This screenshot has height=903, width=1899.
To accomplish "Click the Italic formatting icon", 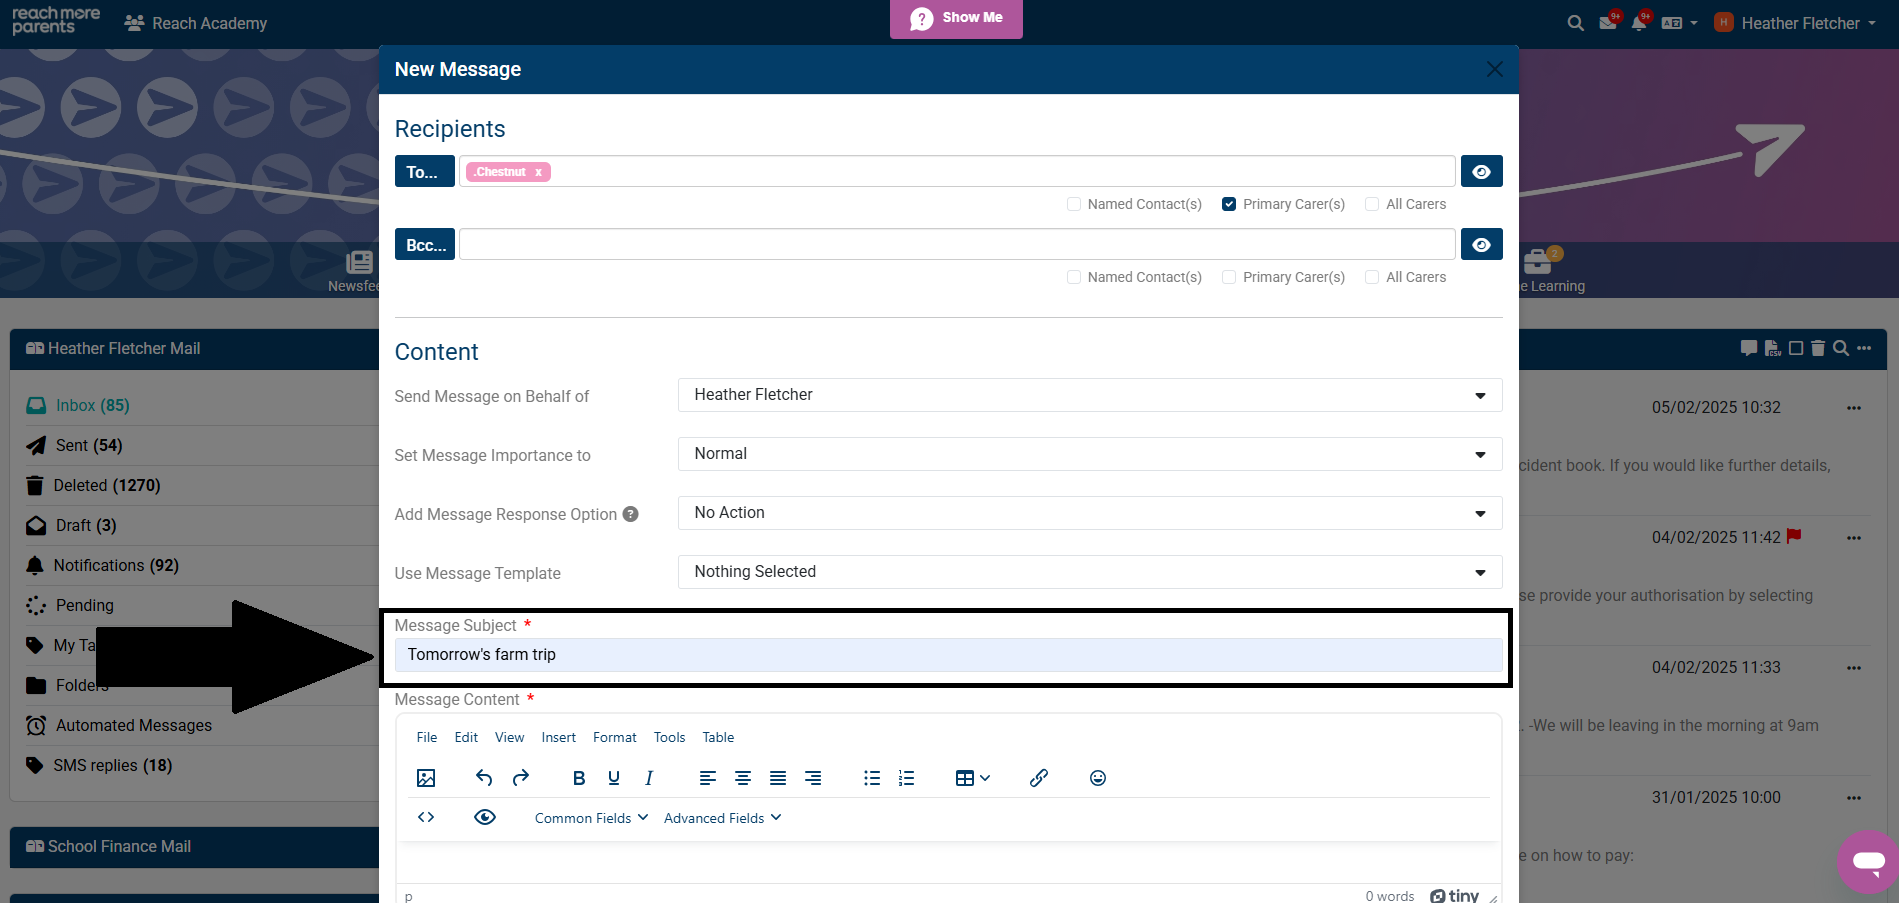I will click(x=649, y=778).
